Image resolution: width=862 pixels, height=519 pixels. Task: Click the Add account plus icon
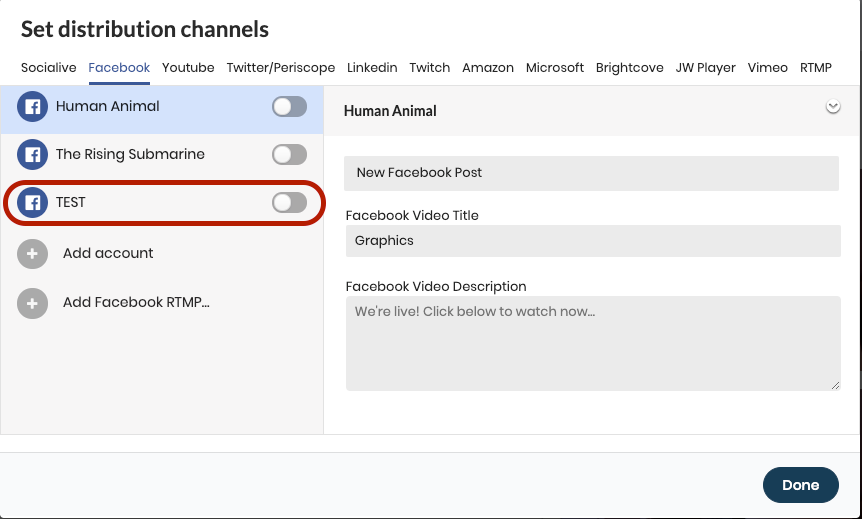pyautogui.click(x=32, y=253)
